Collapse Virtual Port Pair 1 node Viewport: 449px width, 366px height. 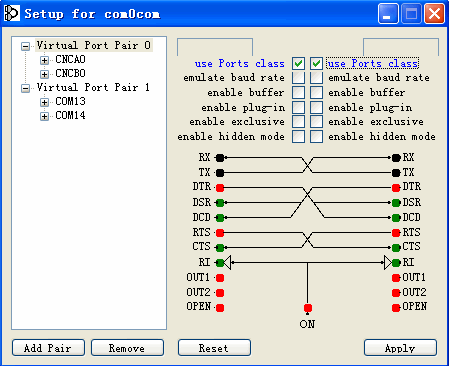point(25,88)
